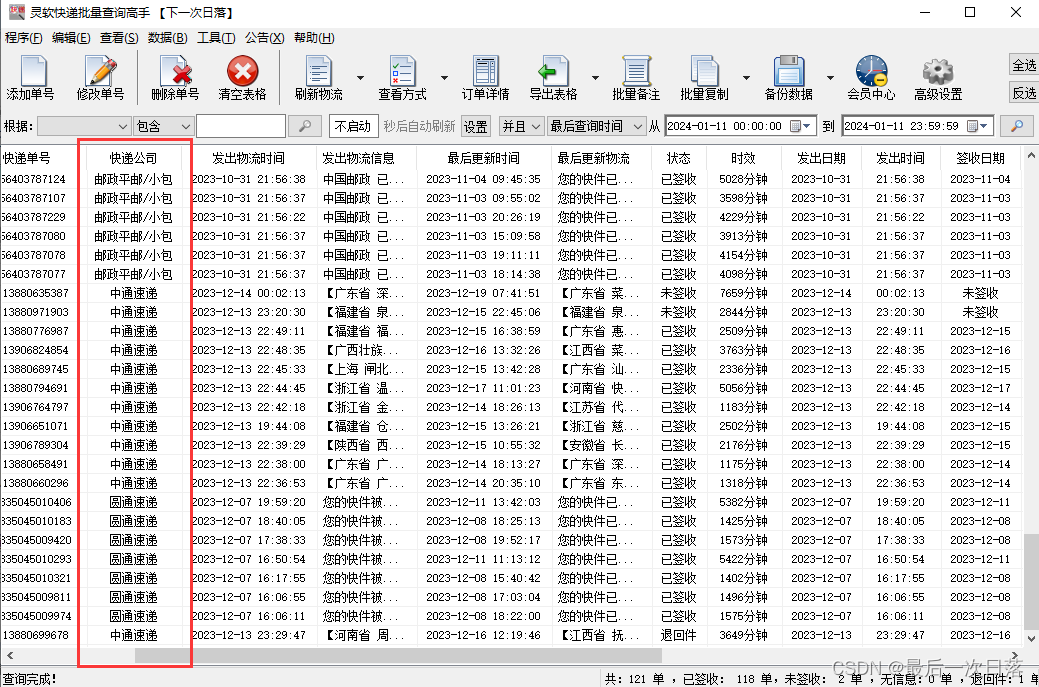The height and width of the screenshot is (687, 1039).
Task: Click the 批量复制 batch copy icon
Action: 704,78
